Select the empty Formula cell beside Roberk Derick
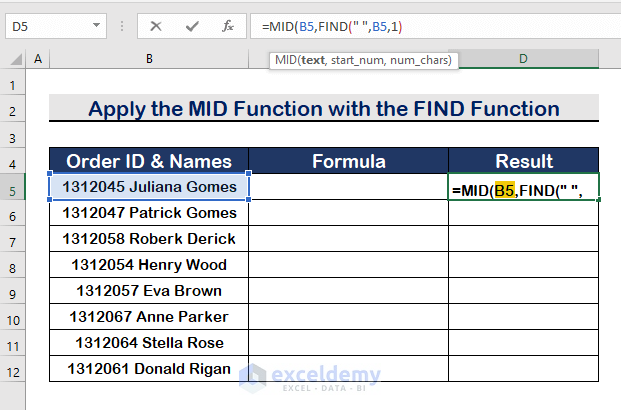Image resolution: width=621 pixels, height=410 pixels. 349,238
